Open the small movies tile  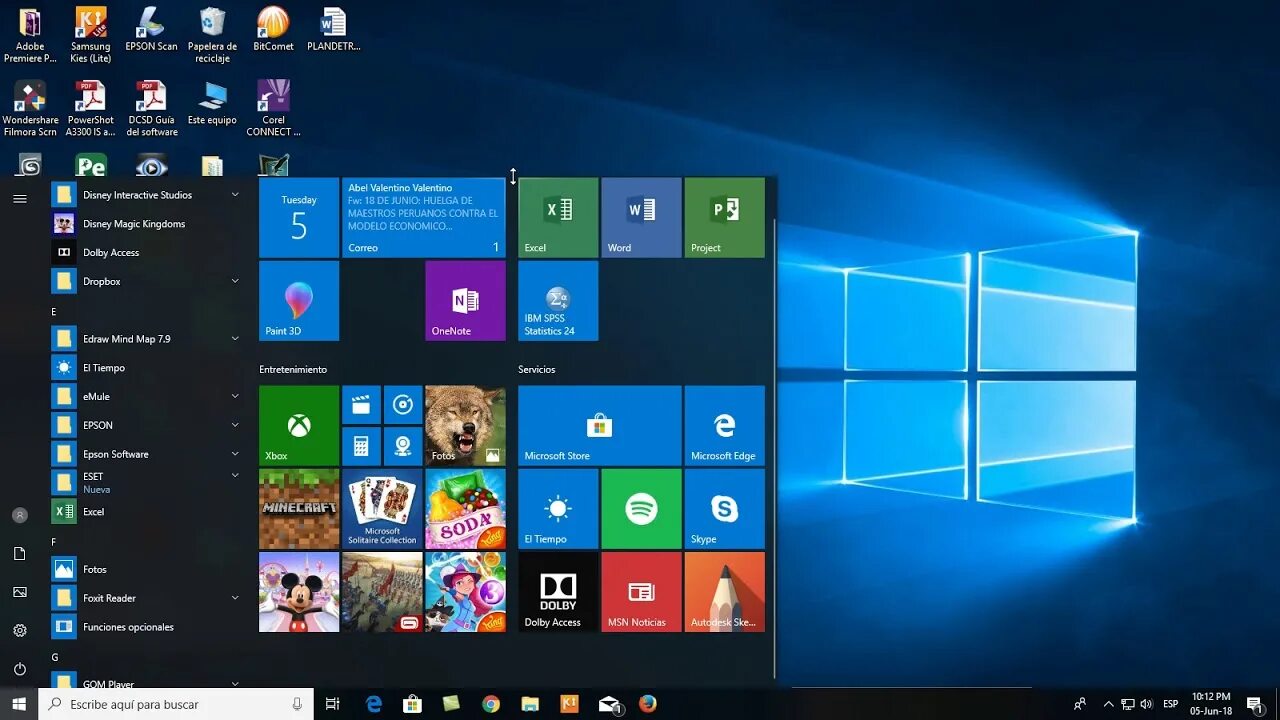click(361, 405)
